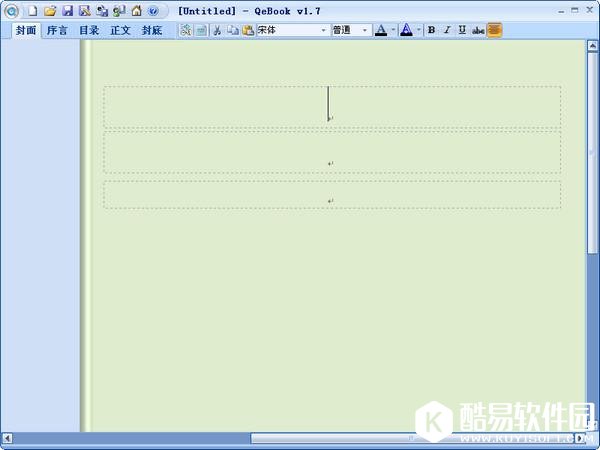The height and width of the screenshot is (450, 600).
Task: Click the New document icon
Action: [32, 11]
